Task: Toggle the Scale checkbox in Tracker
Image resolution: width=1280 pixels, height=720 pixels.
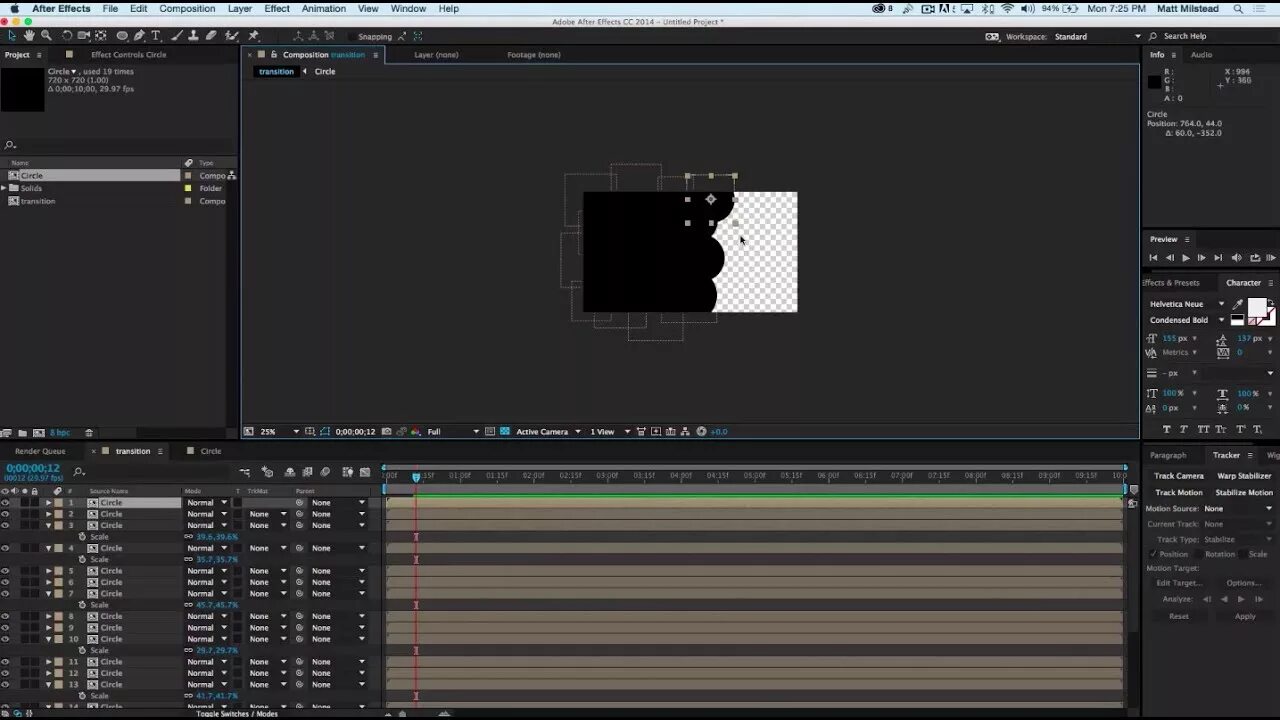Action: [1242, 554]
